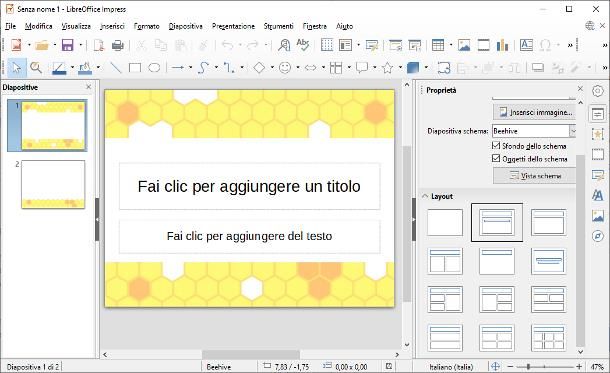Open the Presentazione menu
Image resolution: width=610 pixels, height=373 pixels.
(233, 26)
